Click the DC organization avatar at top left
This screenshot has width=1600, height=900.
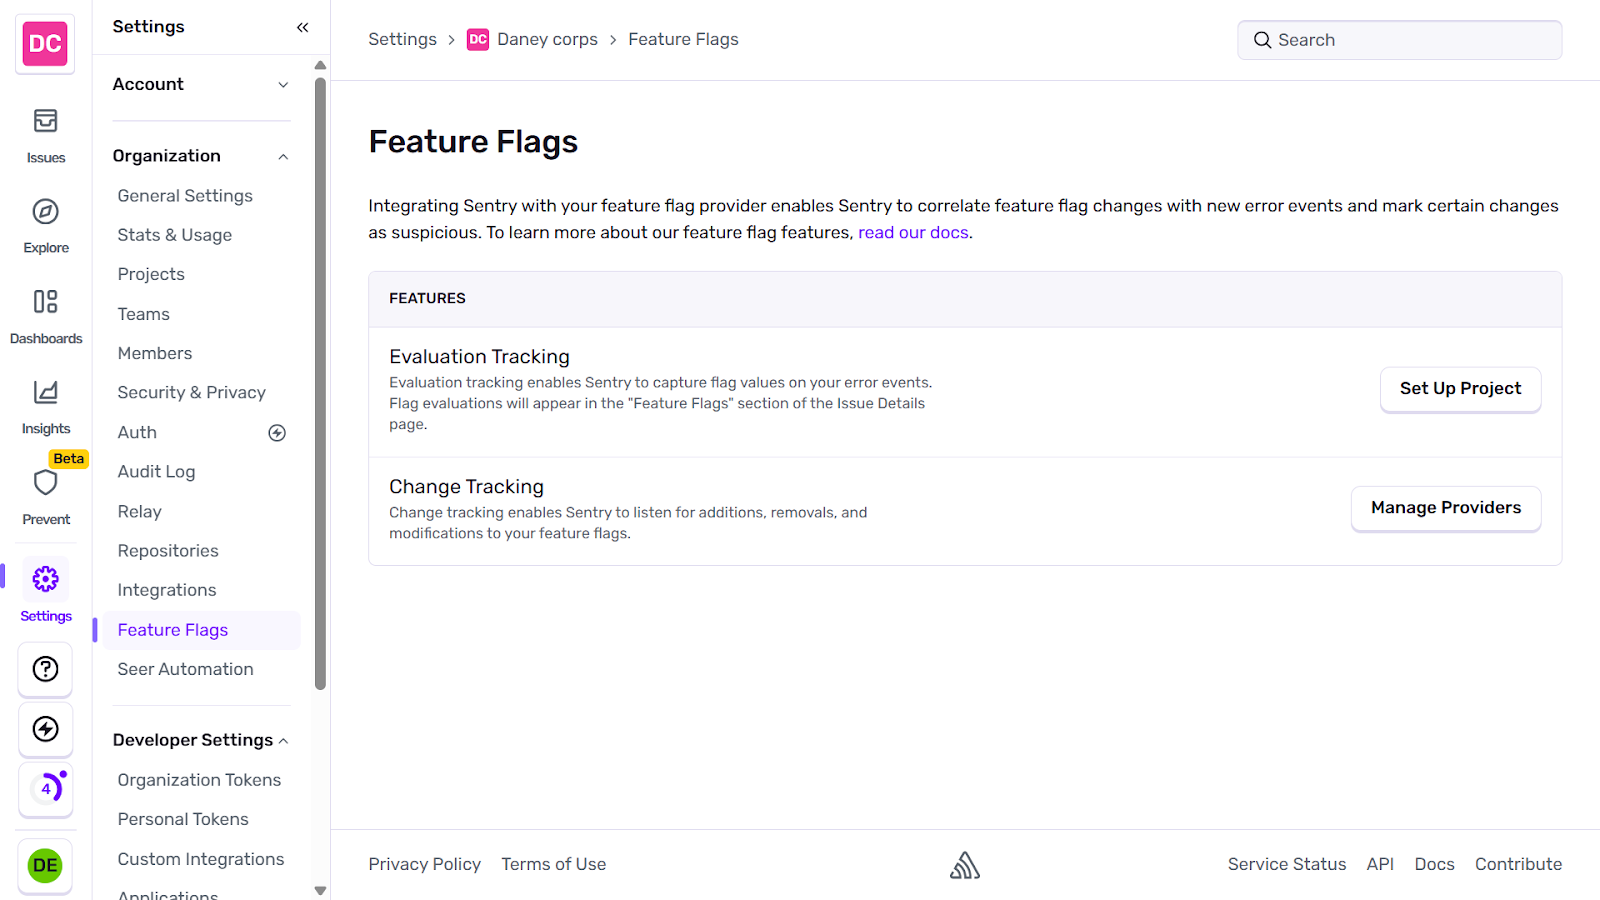[x=45, y=44]
